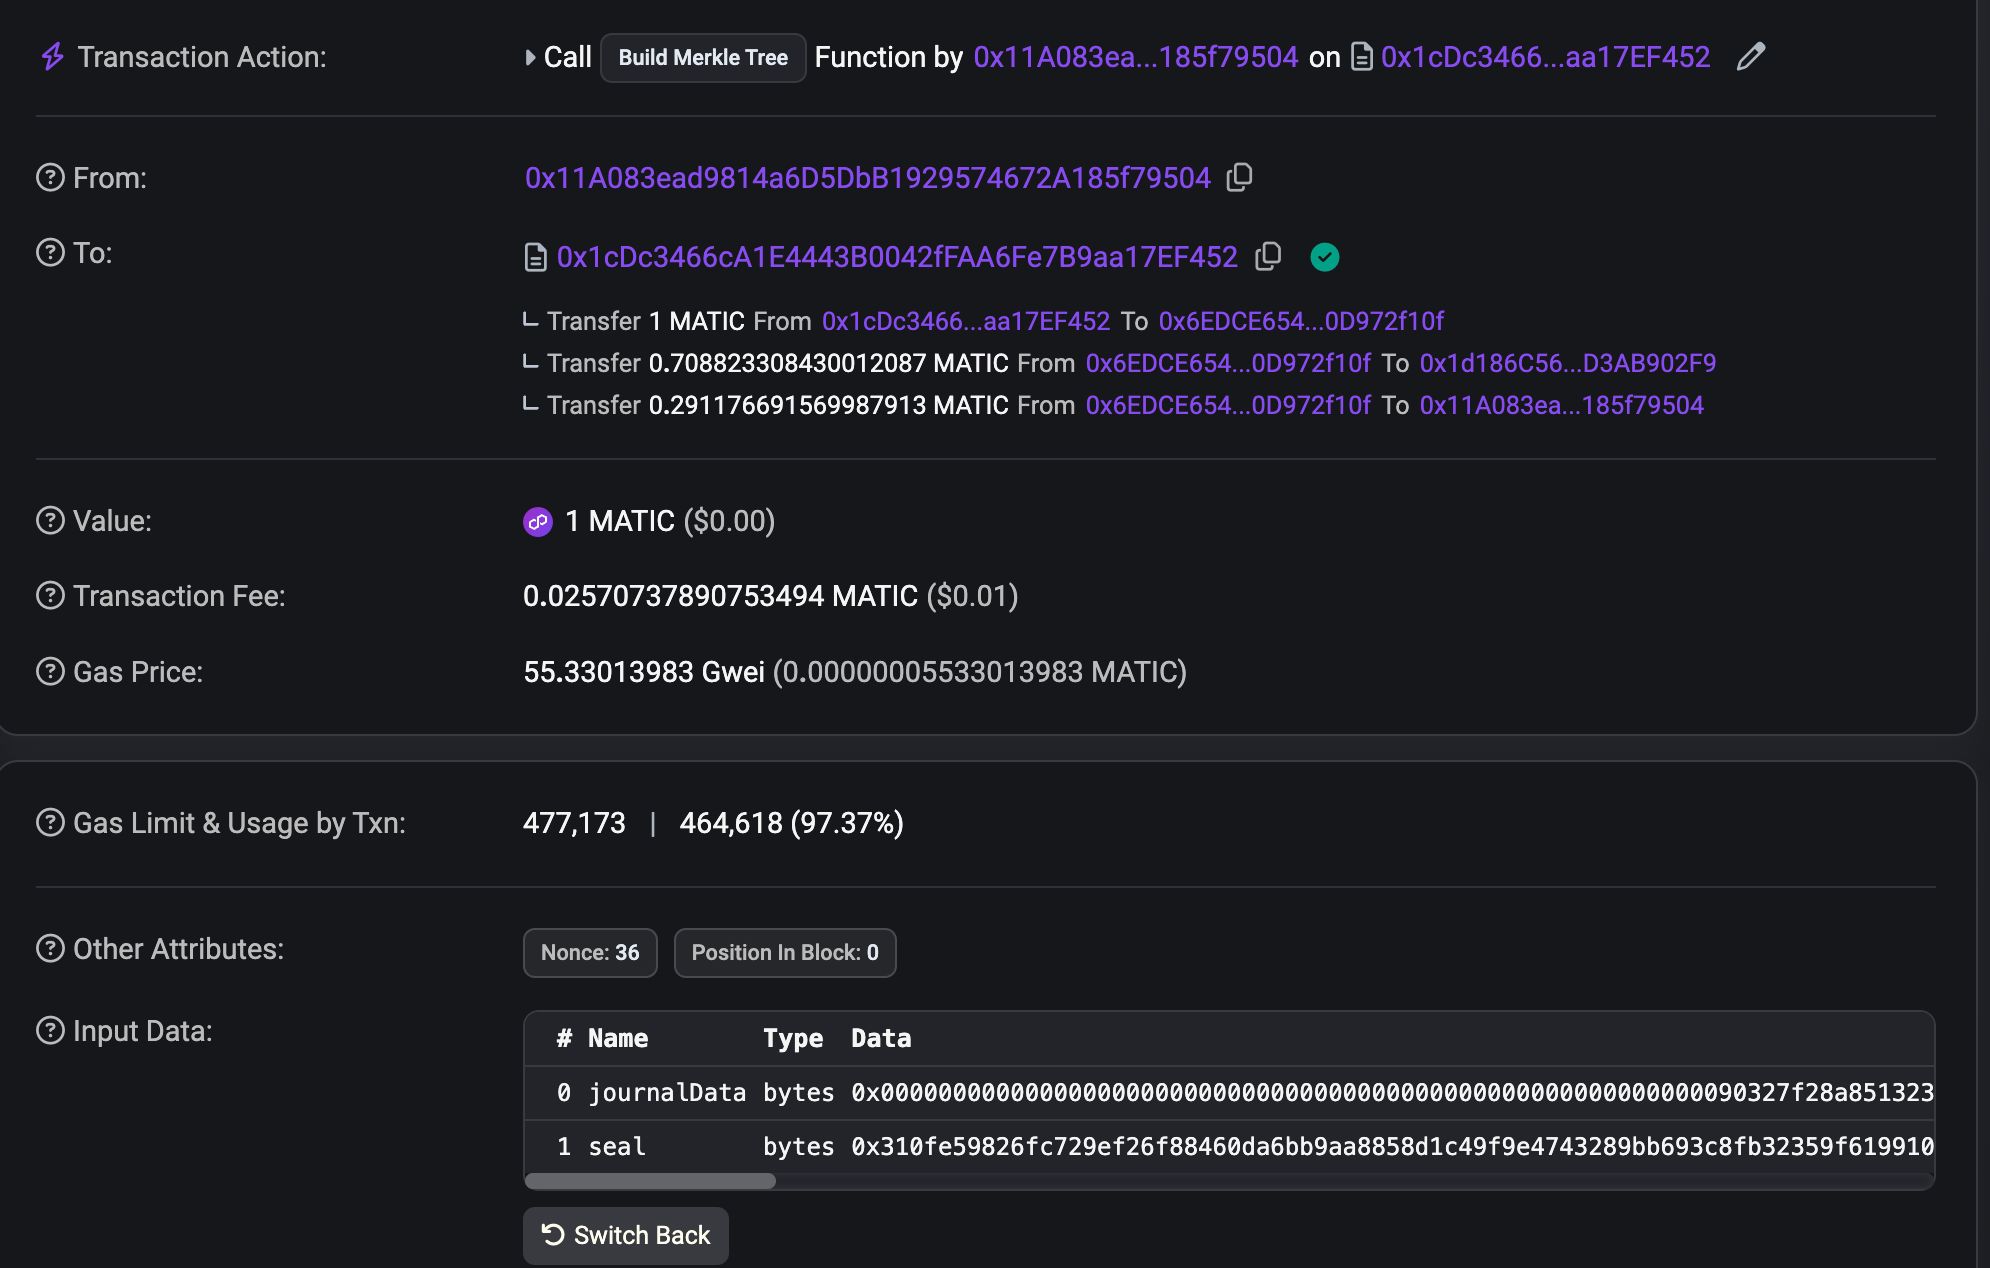Open recipient 0x11A083ea...185f79504 in last transfer

pos(1562,405)
